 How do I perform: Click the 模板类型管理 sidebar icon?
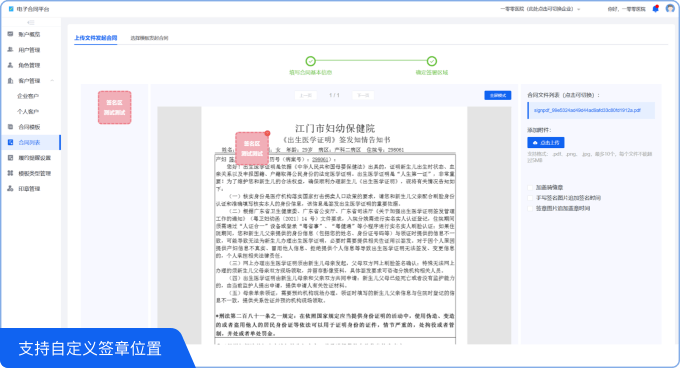[x=10, y=173]
